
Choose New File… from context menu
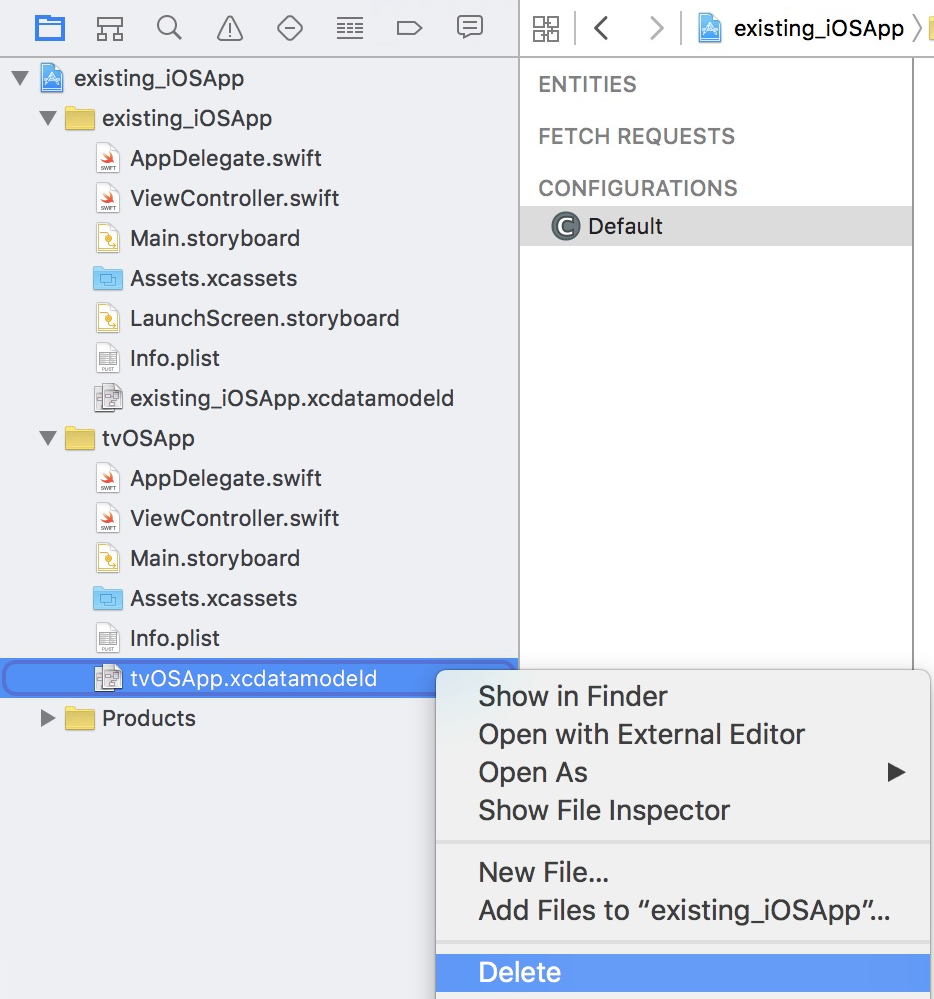coord(683,872)
